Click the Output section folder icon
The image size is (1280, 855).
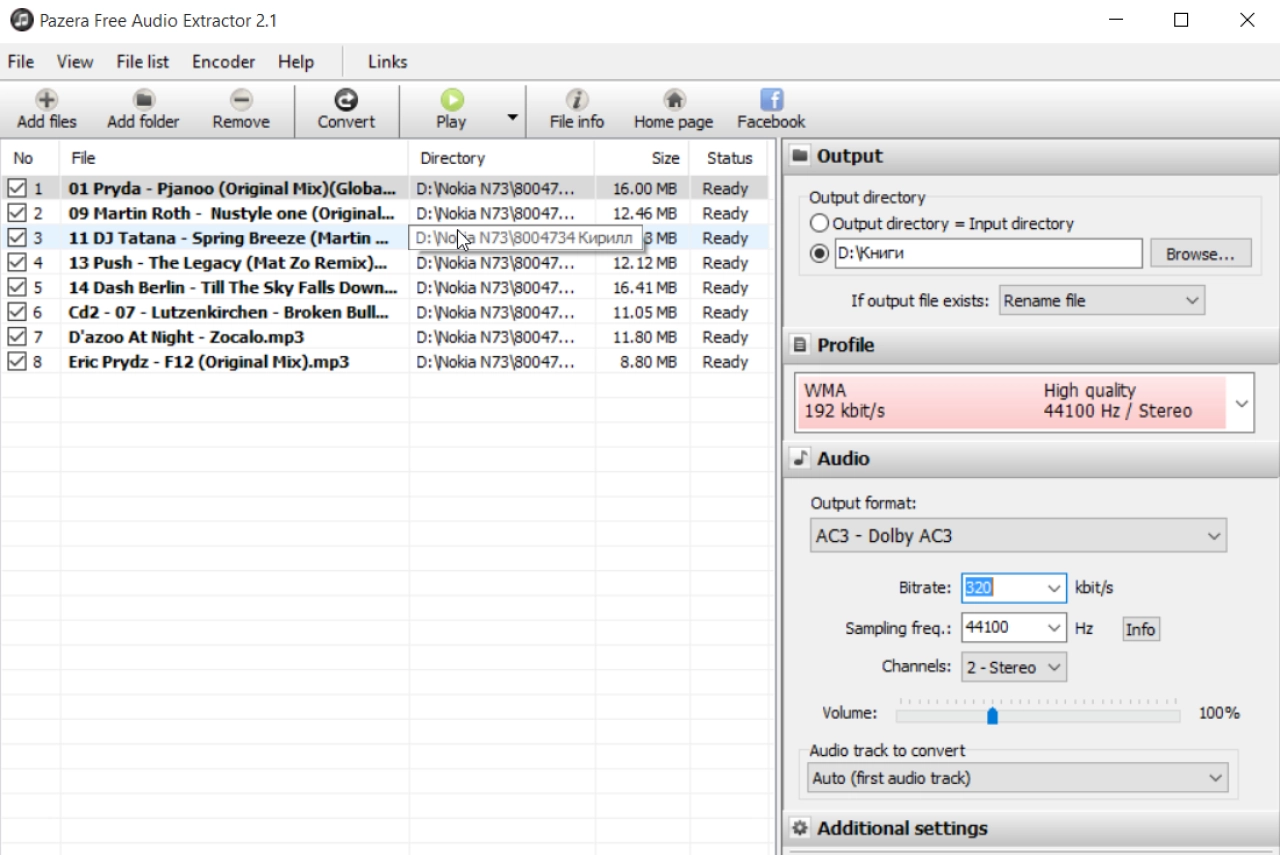(x=800, y=156)
